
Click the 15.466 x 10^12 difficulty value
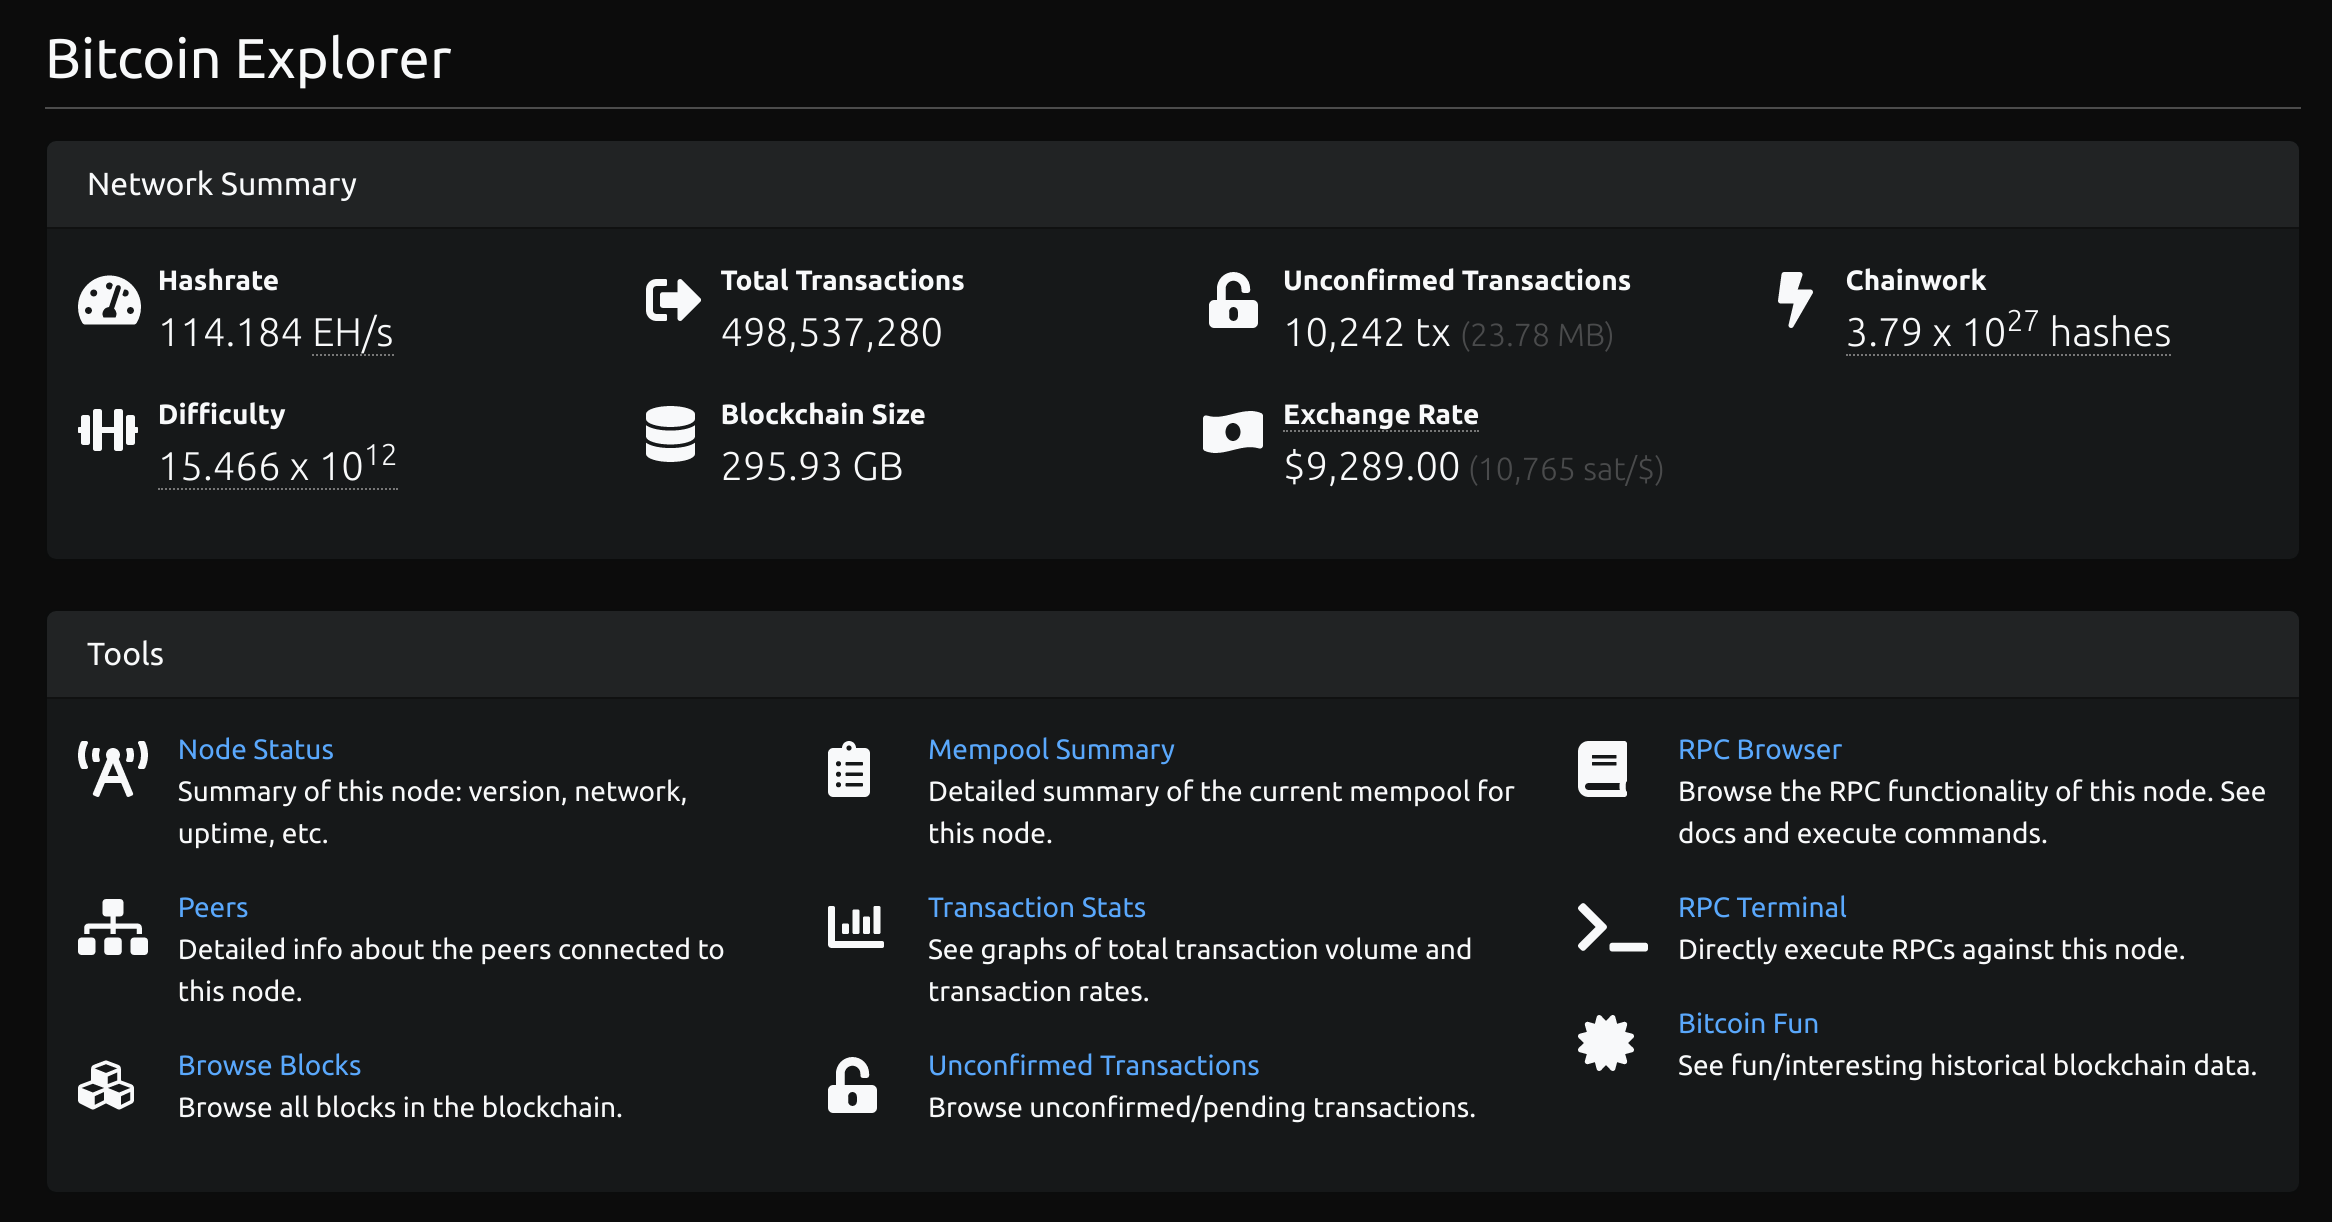point(278,465)
